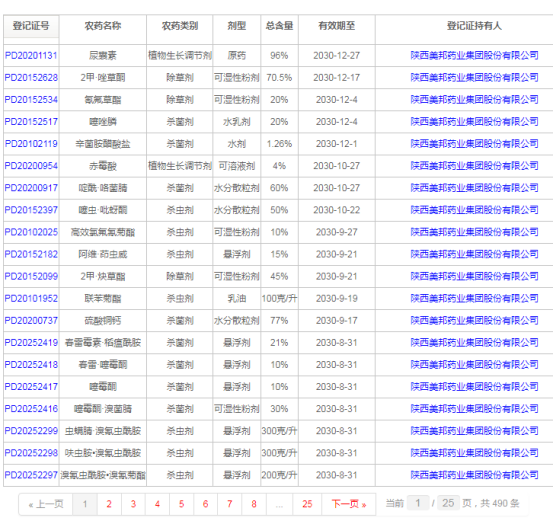Select the expiry date cell 2030-9-17
The height and width of the screenshot is (522, 554).
pyautogui.click(x=337, y=321)
